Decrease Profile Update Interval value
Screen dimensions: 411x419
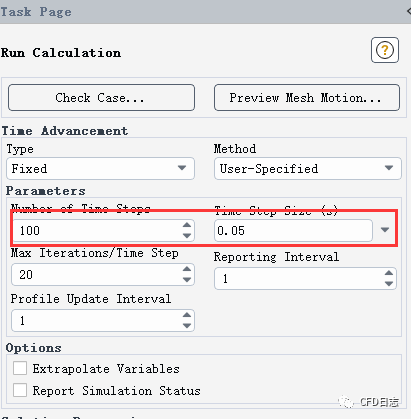[187, 326]
